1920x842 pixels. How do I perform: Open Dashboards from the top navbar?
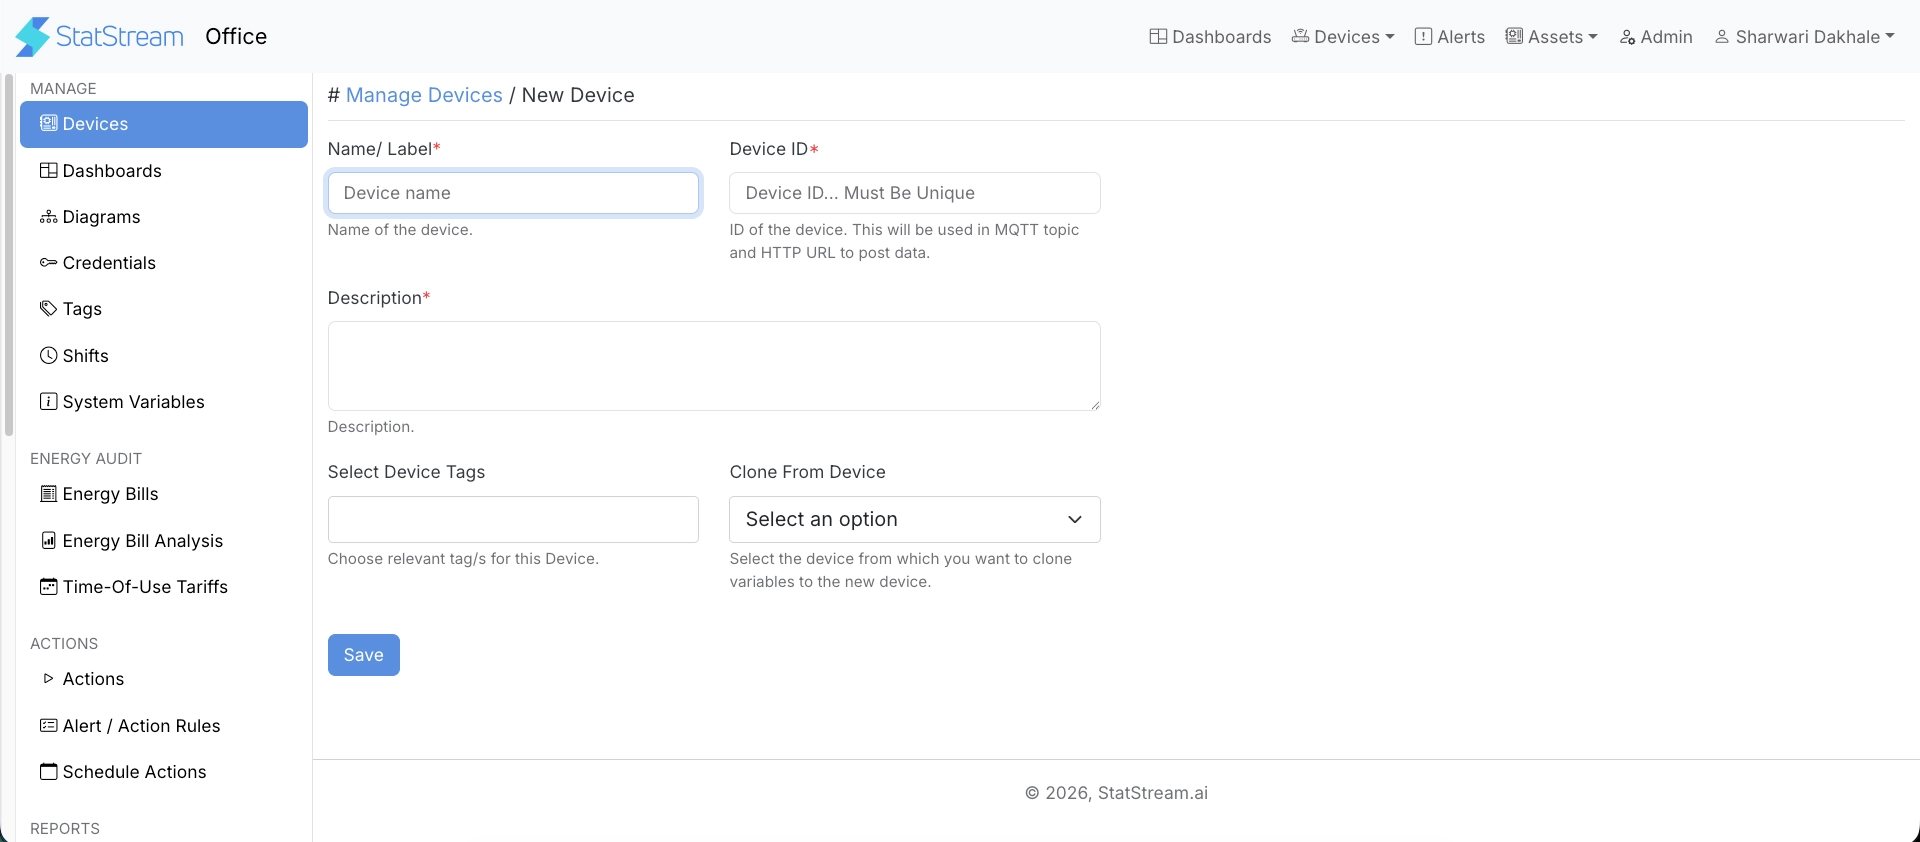click(1210, 37)
